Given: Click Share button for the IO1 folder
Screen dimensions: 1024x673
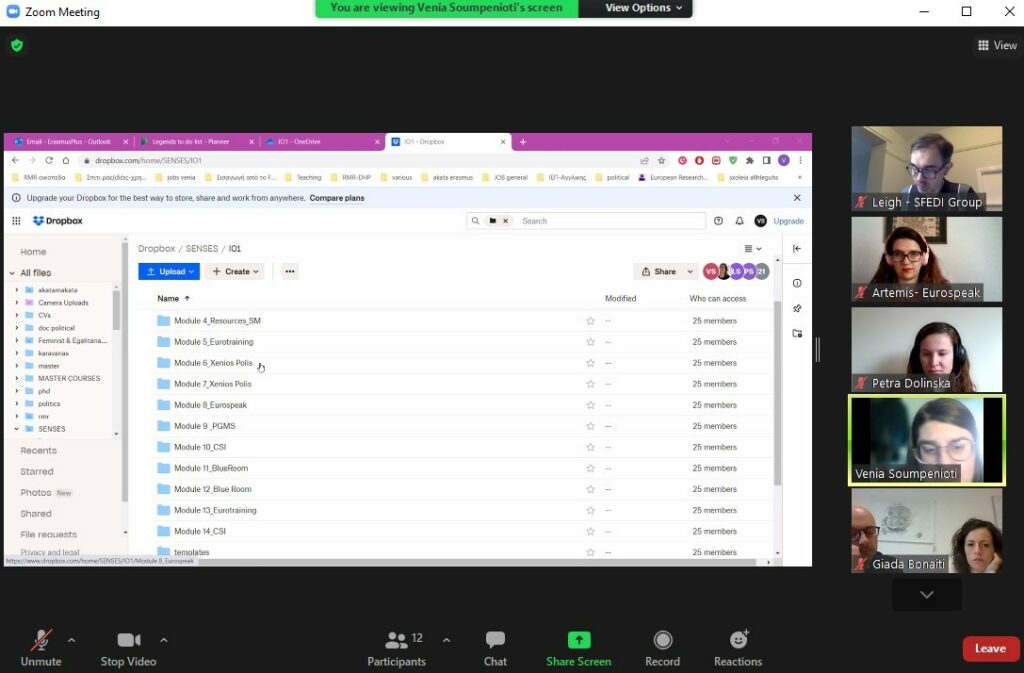Looking at the screenshot, I should (659, 272).
